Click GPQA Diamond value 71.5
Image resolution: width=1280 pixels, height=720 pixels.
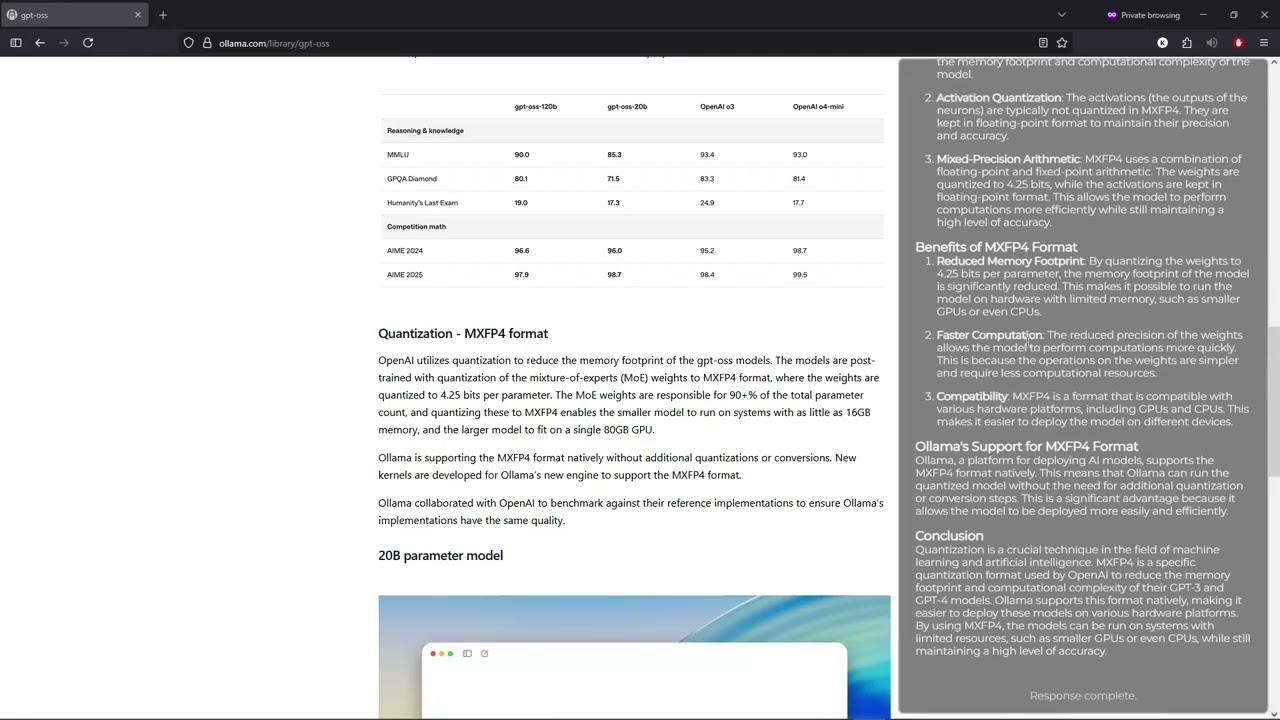coord(613,179)
